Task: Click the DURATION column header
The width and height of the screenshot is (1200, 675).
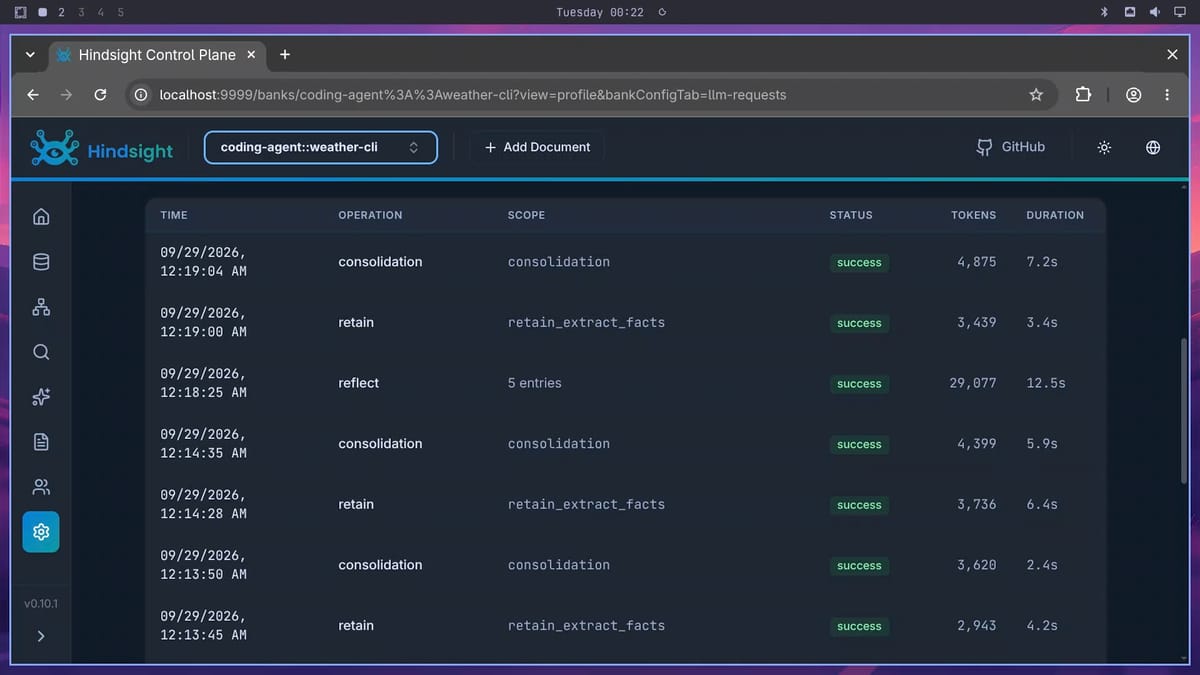Action: (1055, 215)
